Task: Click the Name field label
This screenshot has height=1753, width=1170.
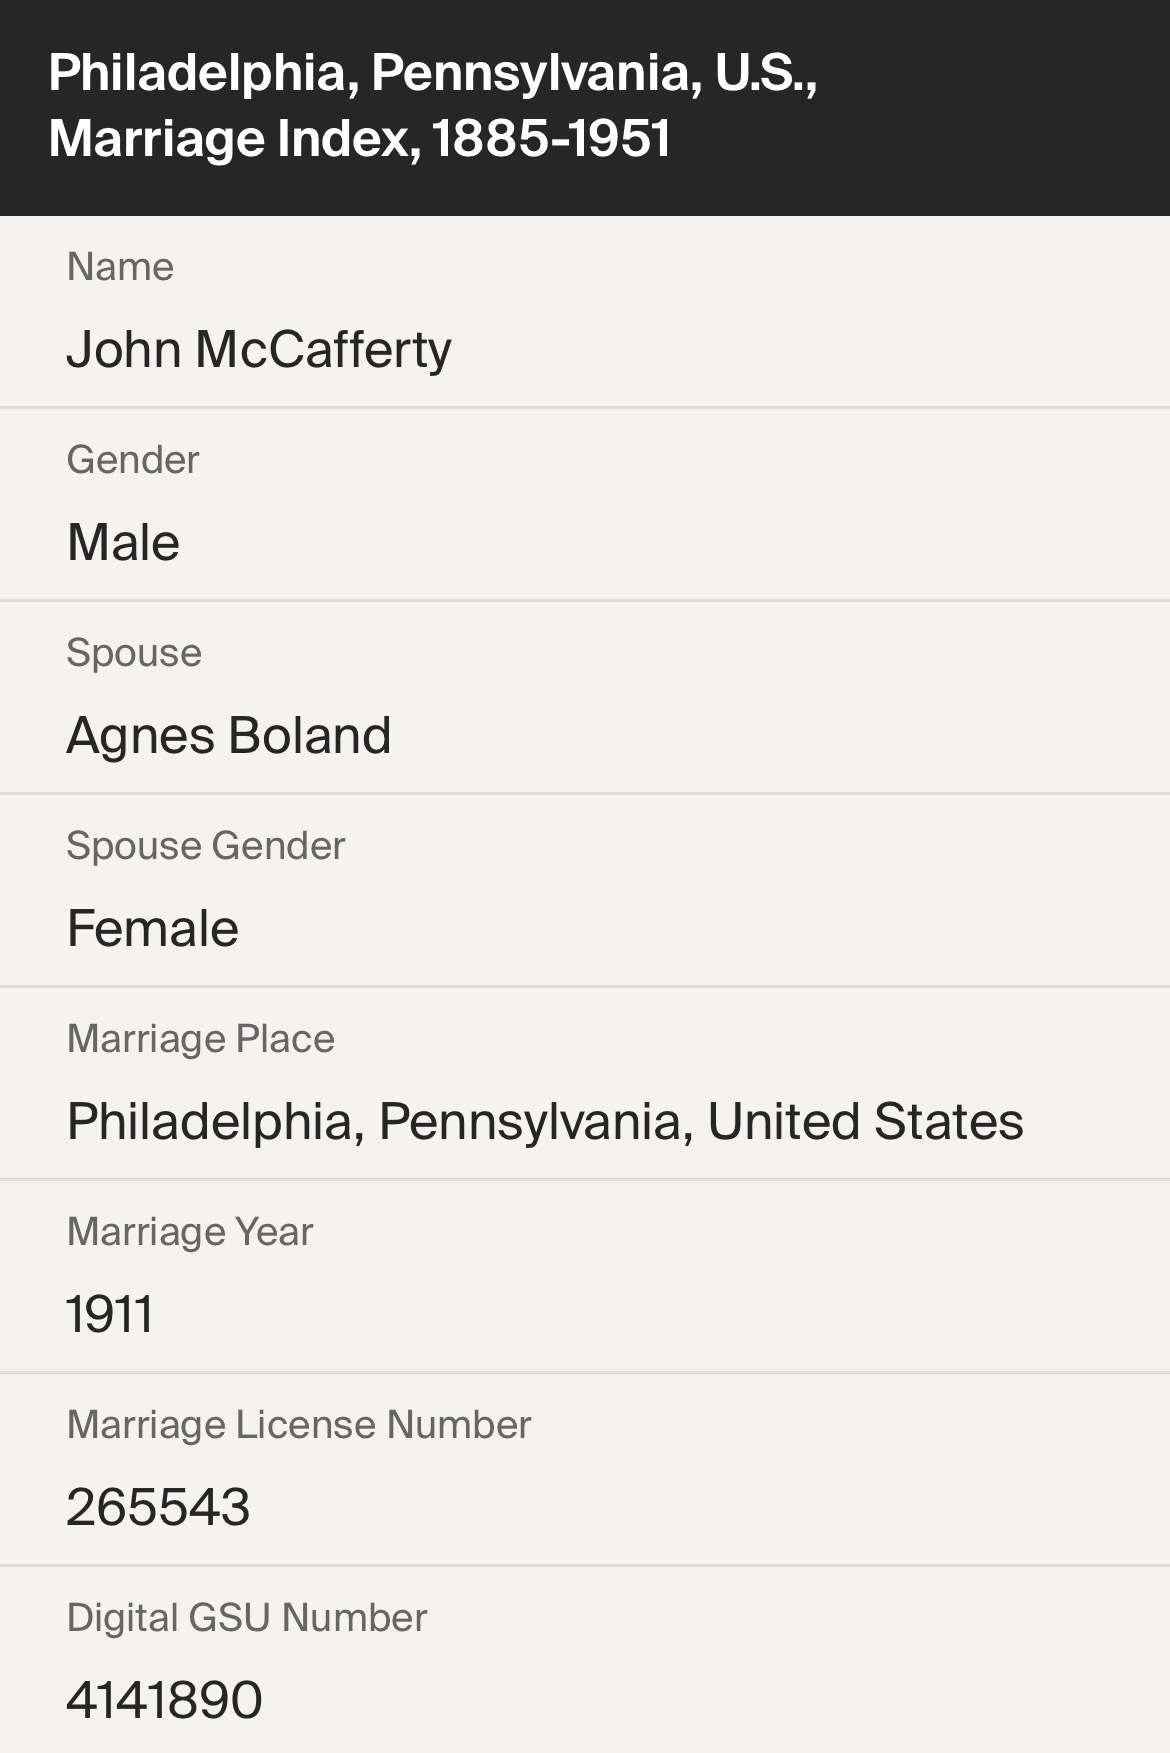Action: pos(120,268)
